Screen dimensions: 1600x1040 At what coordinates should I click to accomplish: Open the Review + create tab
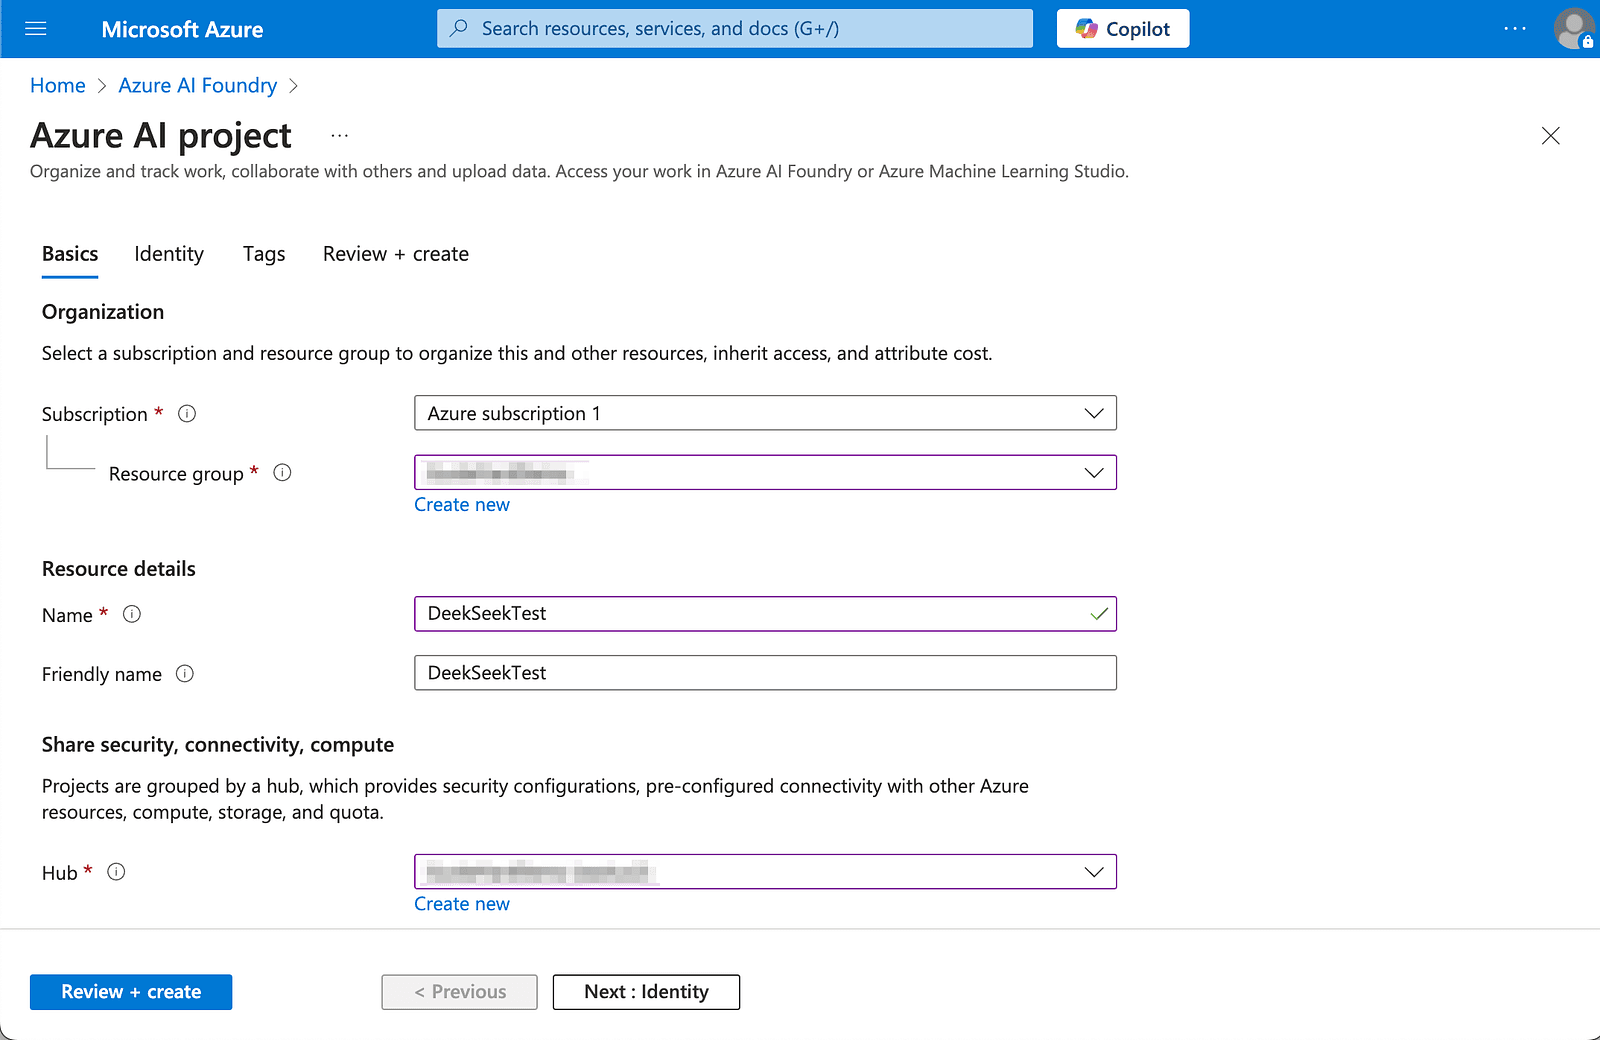click(x=396, y=254)
